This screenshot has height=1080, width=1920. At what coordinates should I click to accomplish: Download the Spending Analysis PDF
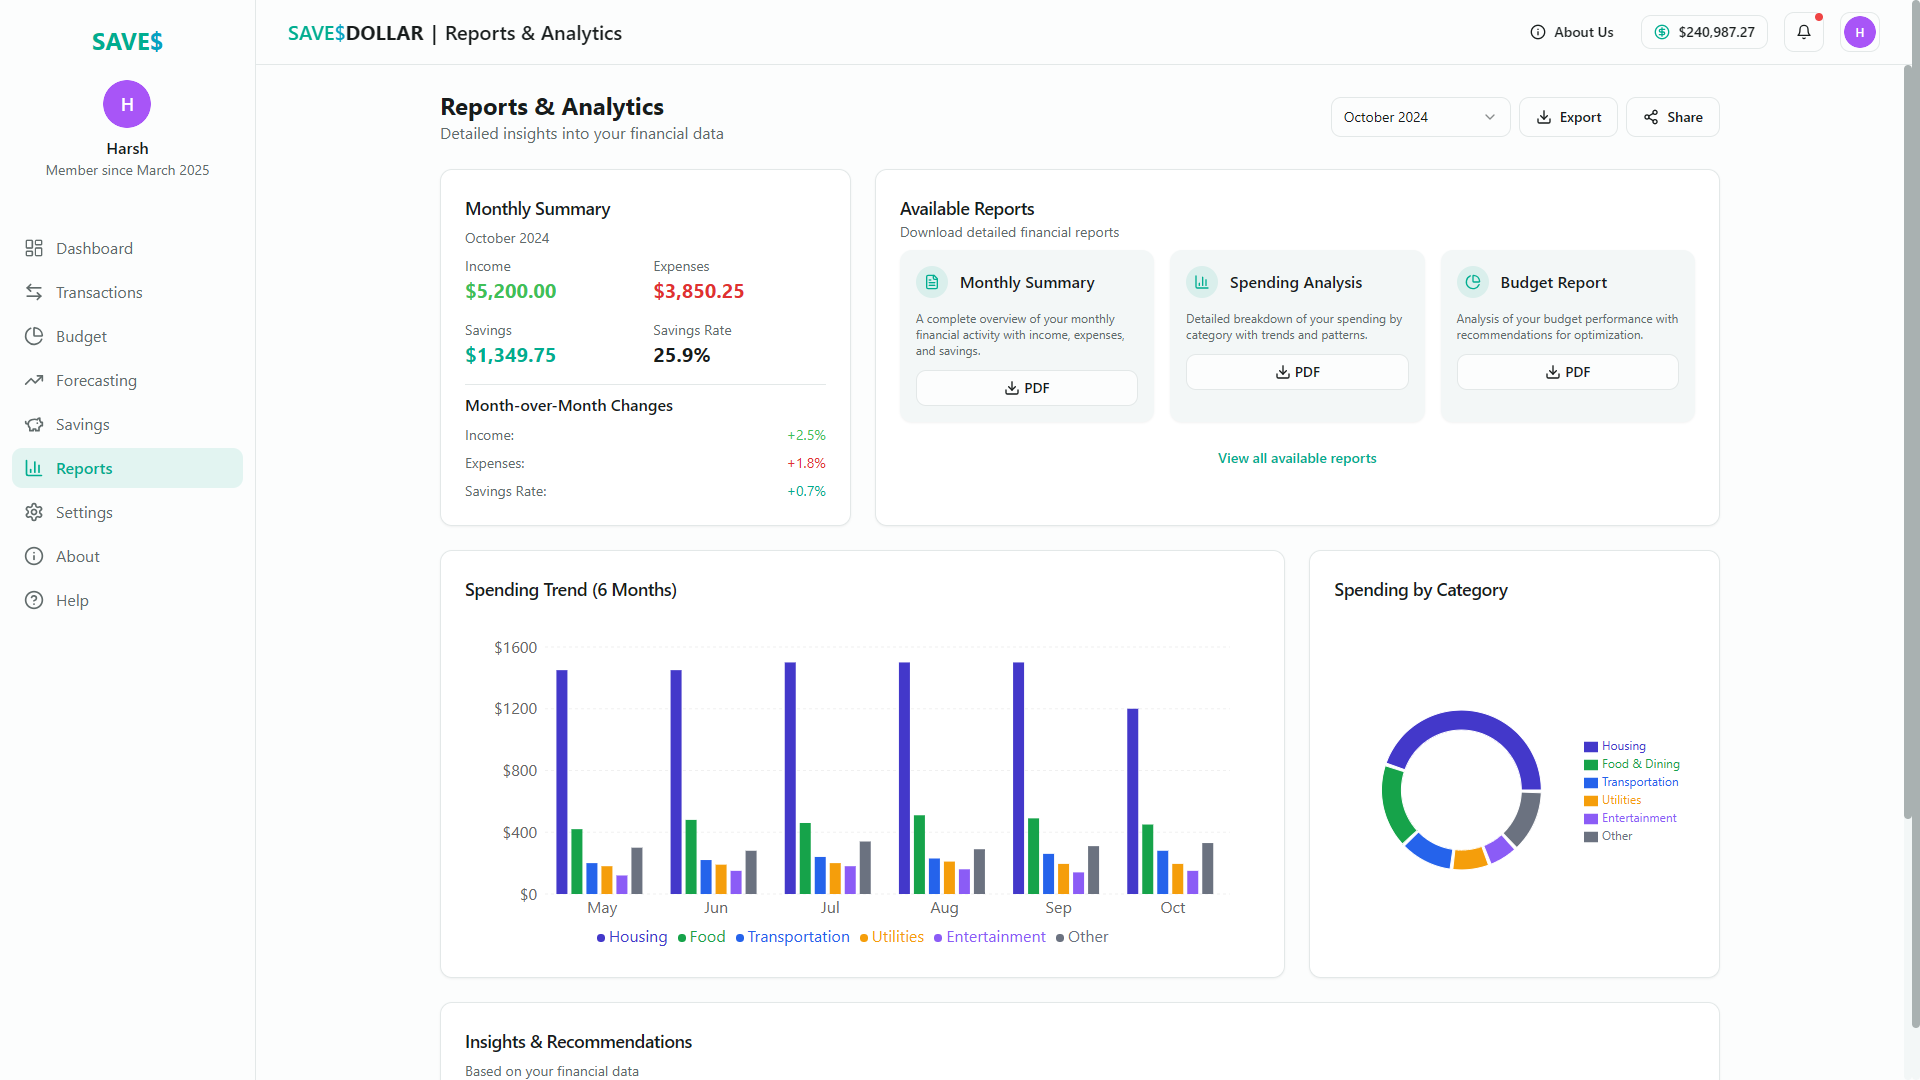click(1297, 372)
